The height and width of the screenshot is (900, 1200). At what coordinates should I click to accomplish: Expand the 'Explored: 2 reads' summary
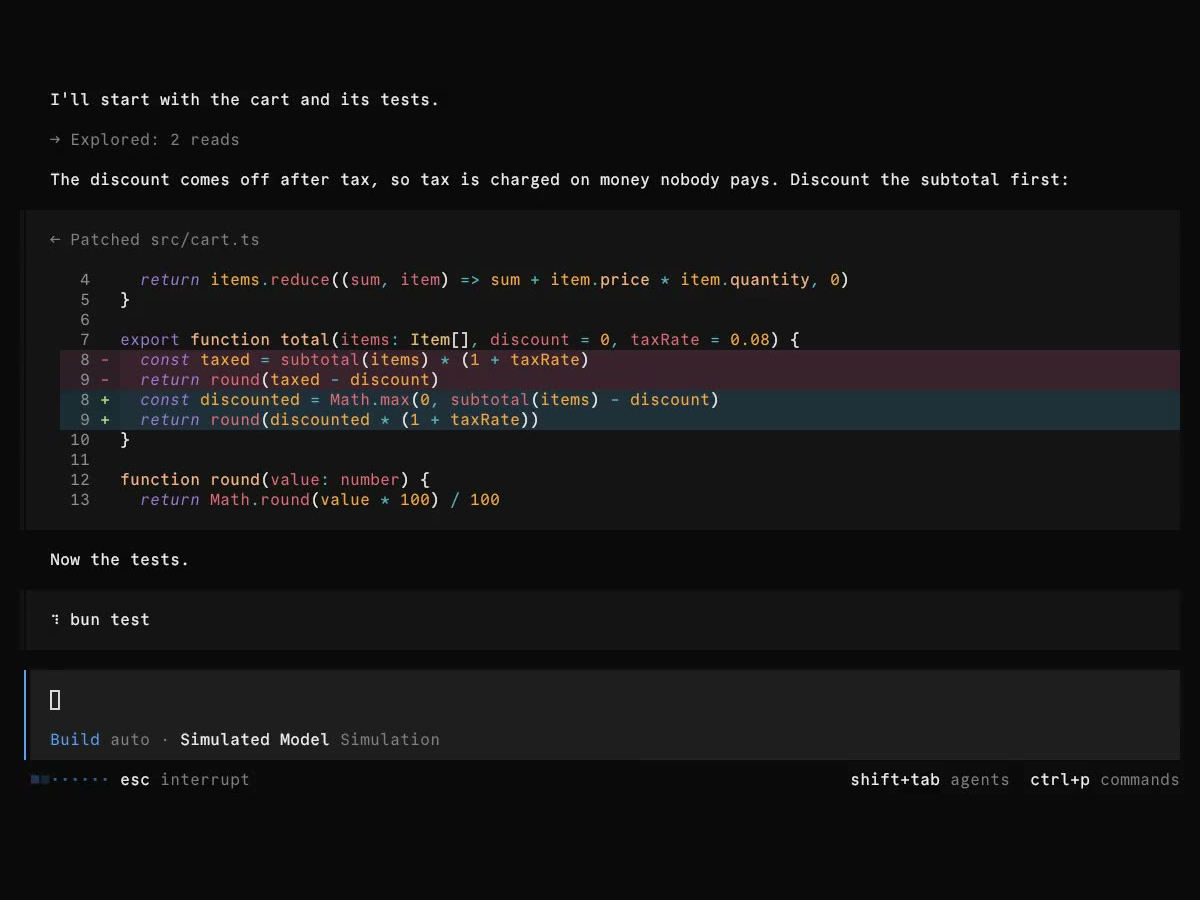tap(145, 140)
